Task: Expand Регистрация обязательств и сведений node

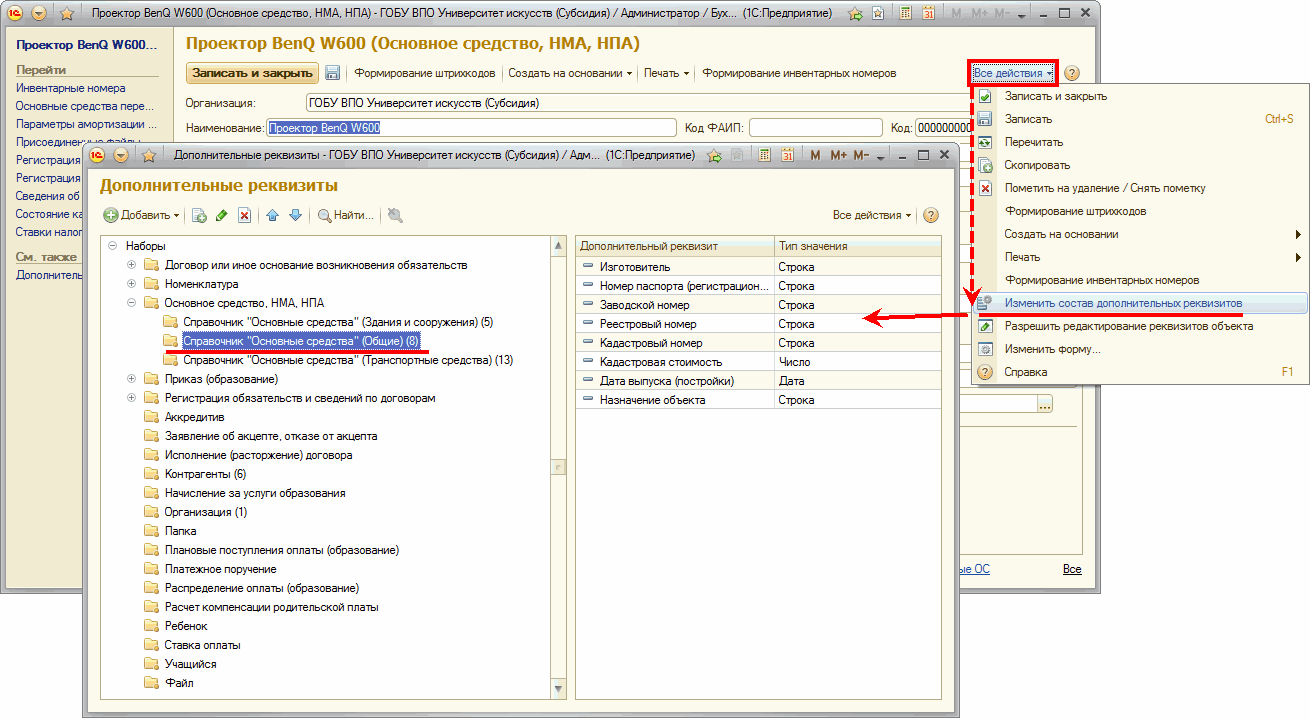Action: (x=132, y=398)
